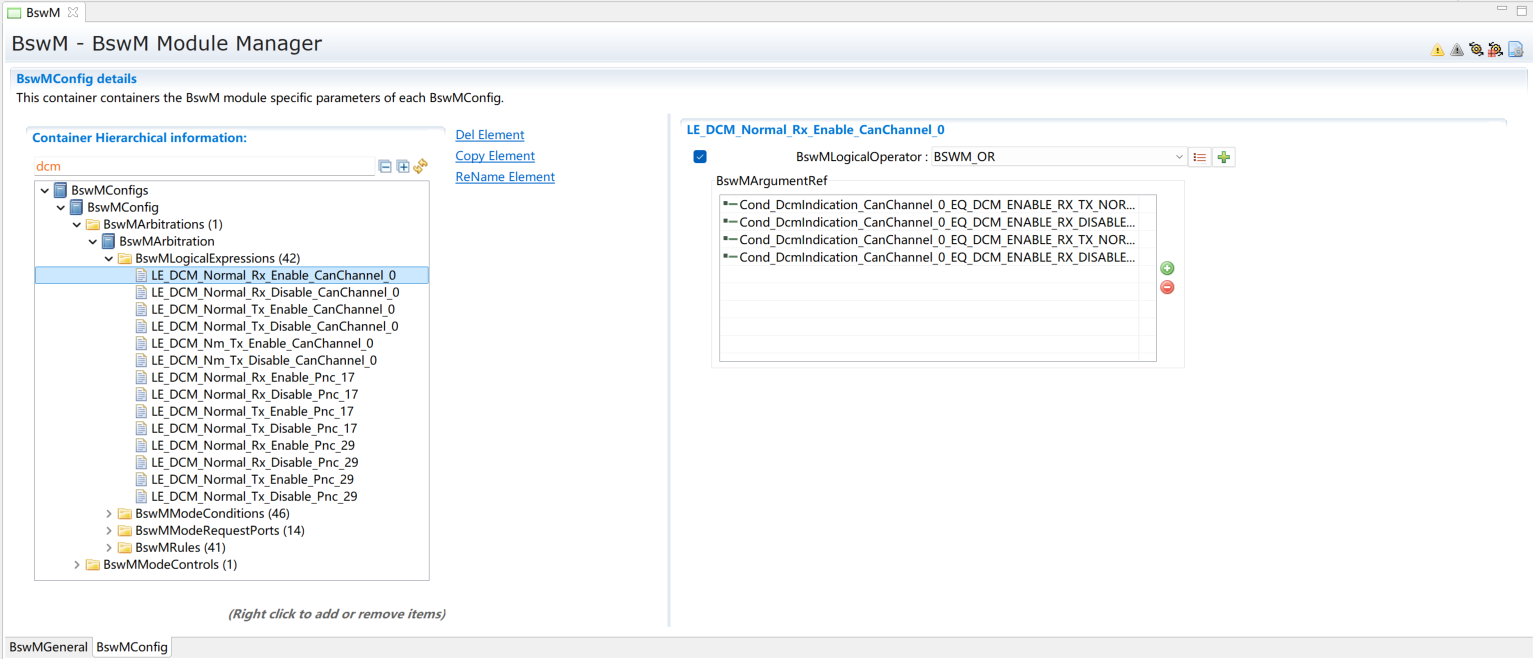Viewport: 1533px width, 659px height.
Task: Click the dcm filter text field
Action: pyautogui.click(x=200, y=167)
